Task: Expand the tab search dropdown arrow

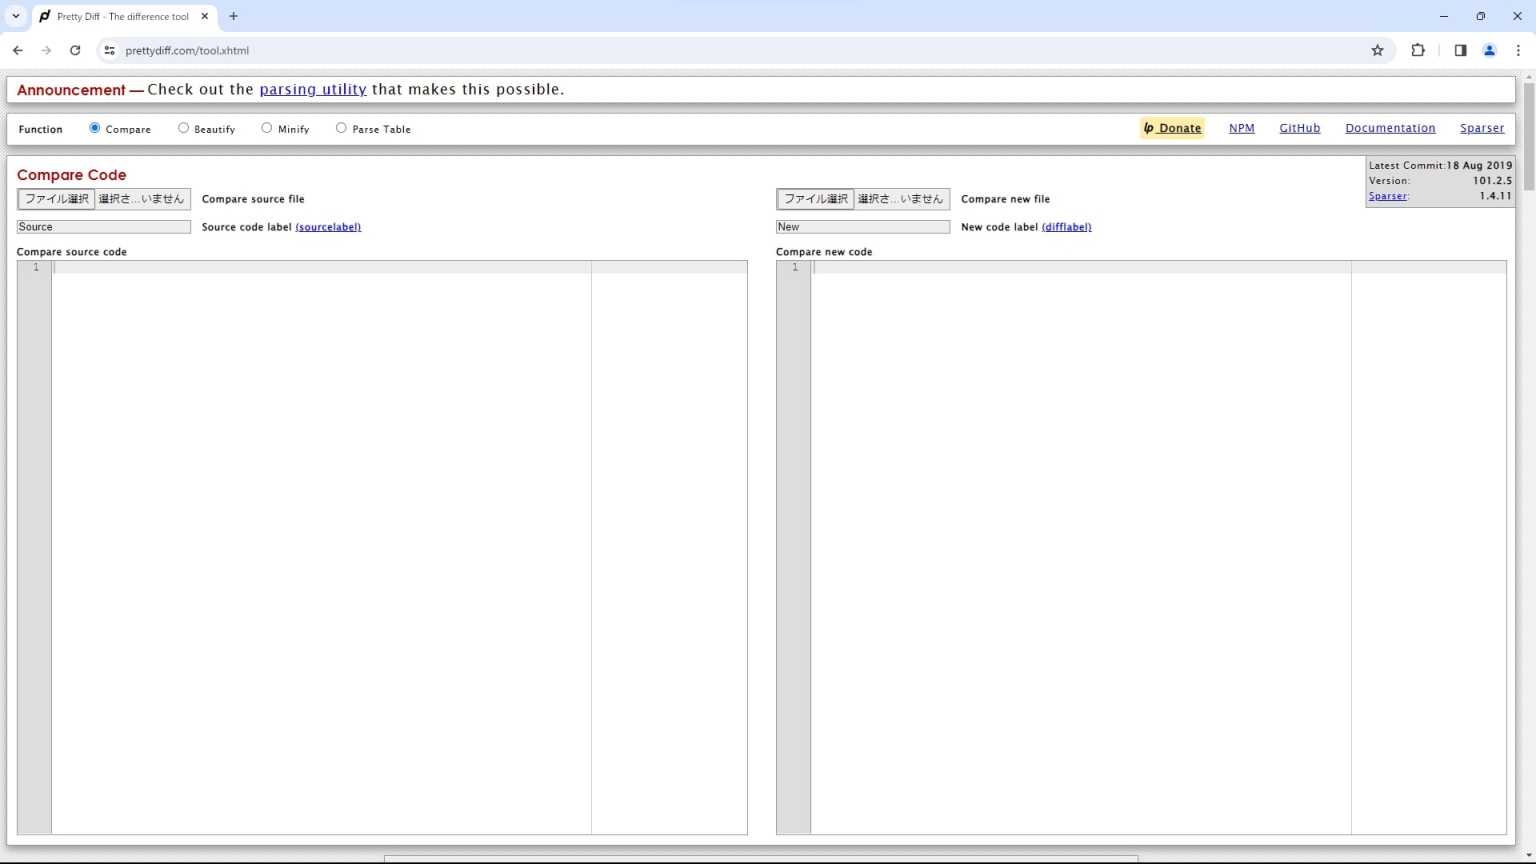Action: (16, 16)
